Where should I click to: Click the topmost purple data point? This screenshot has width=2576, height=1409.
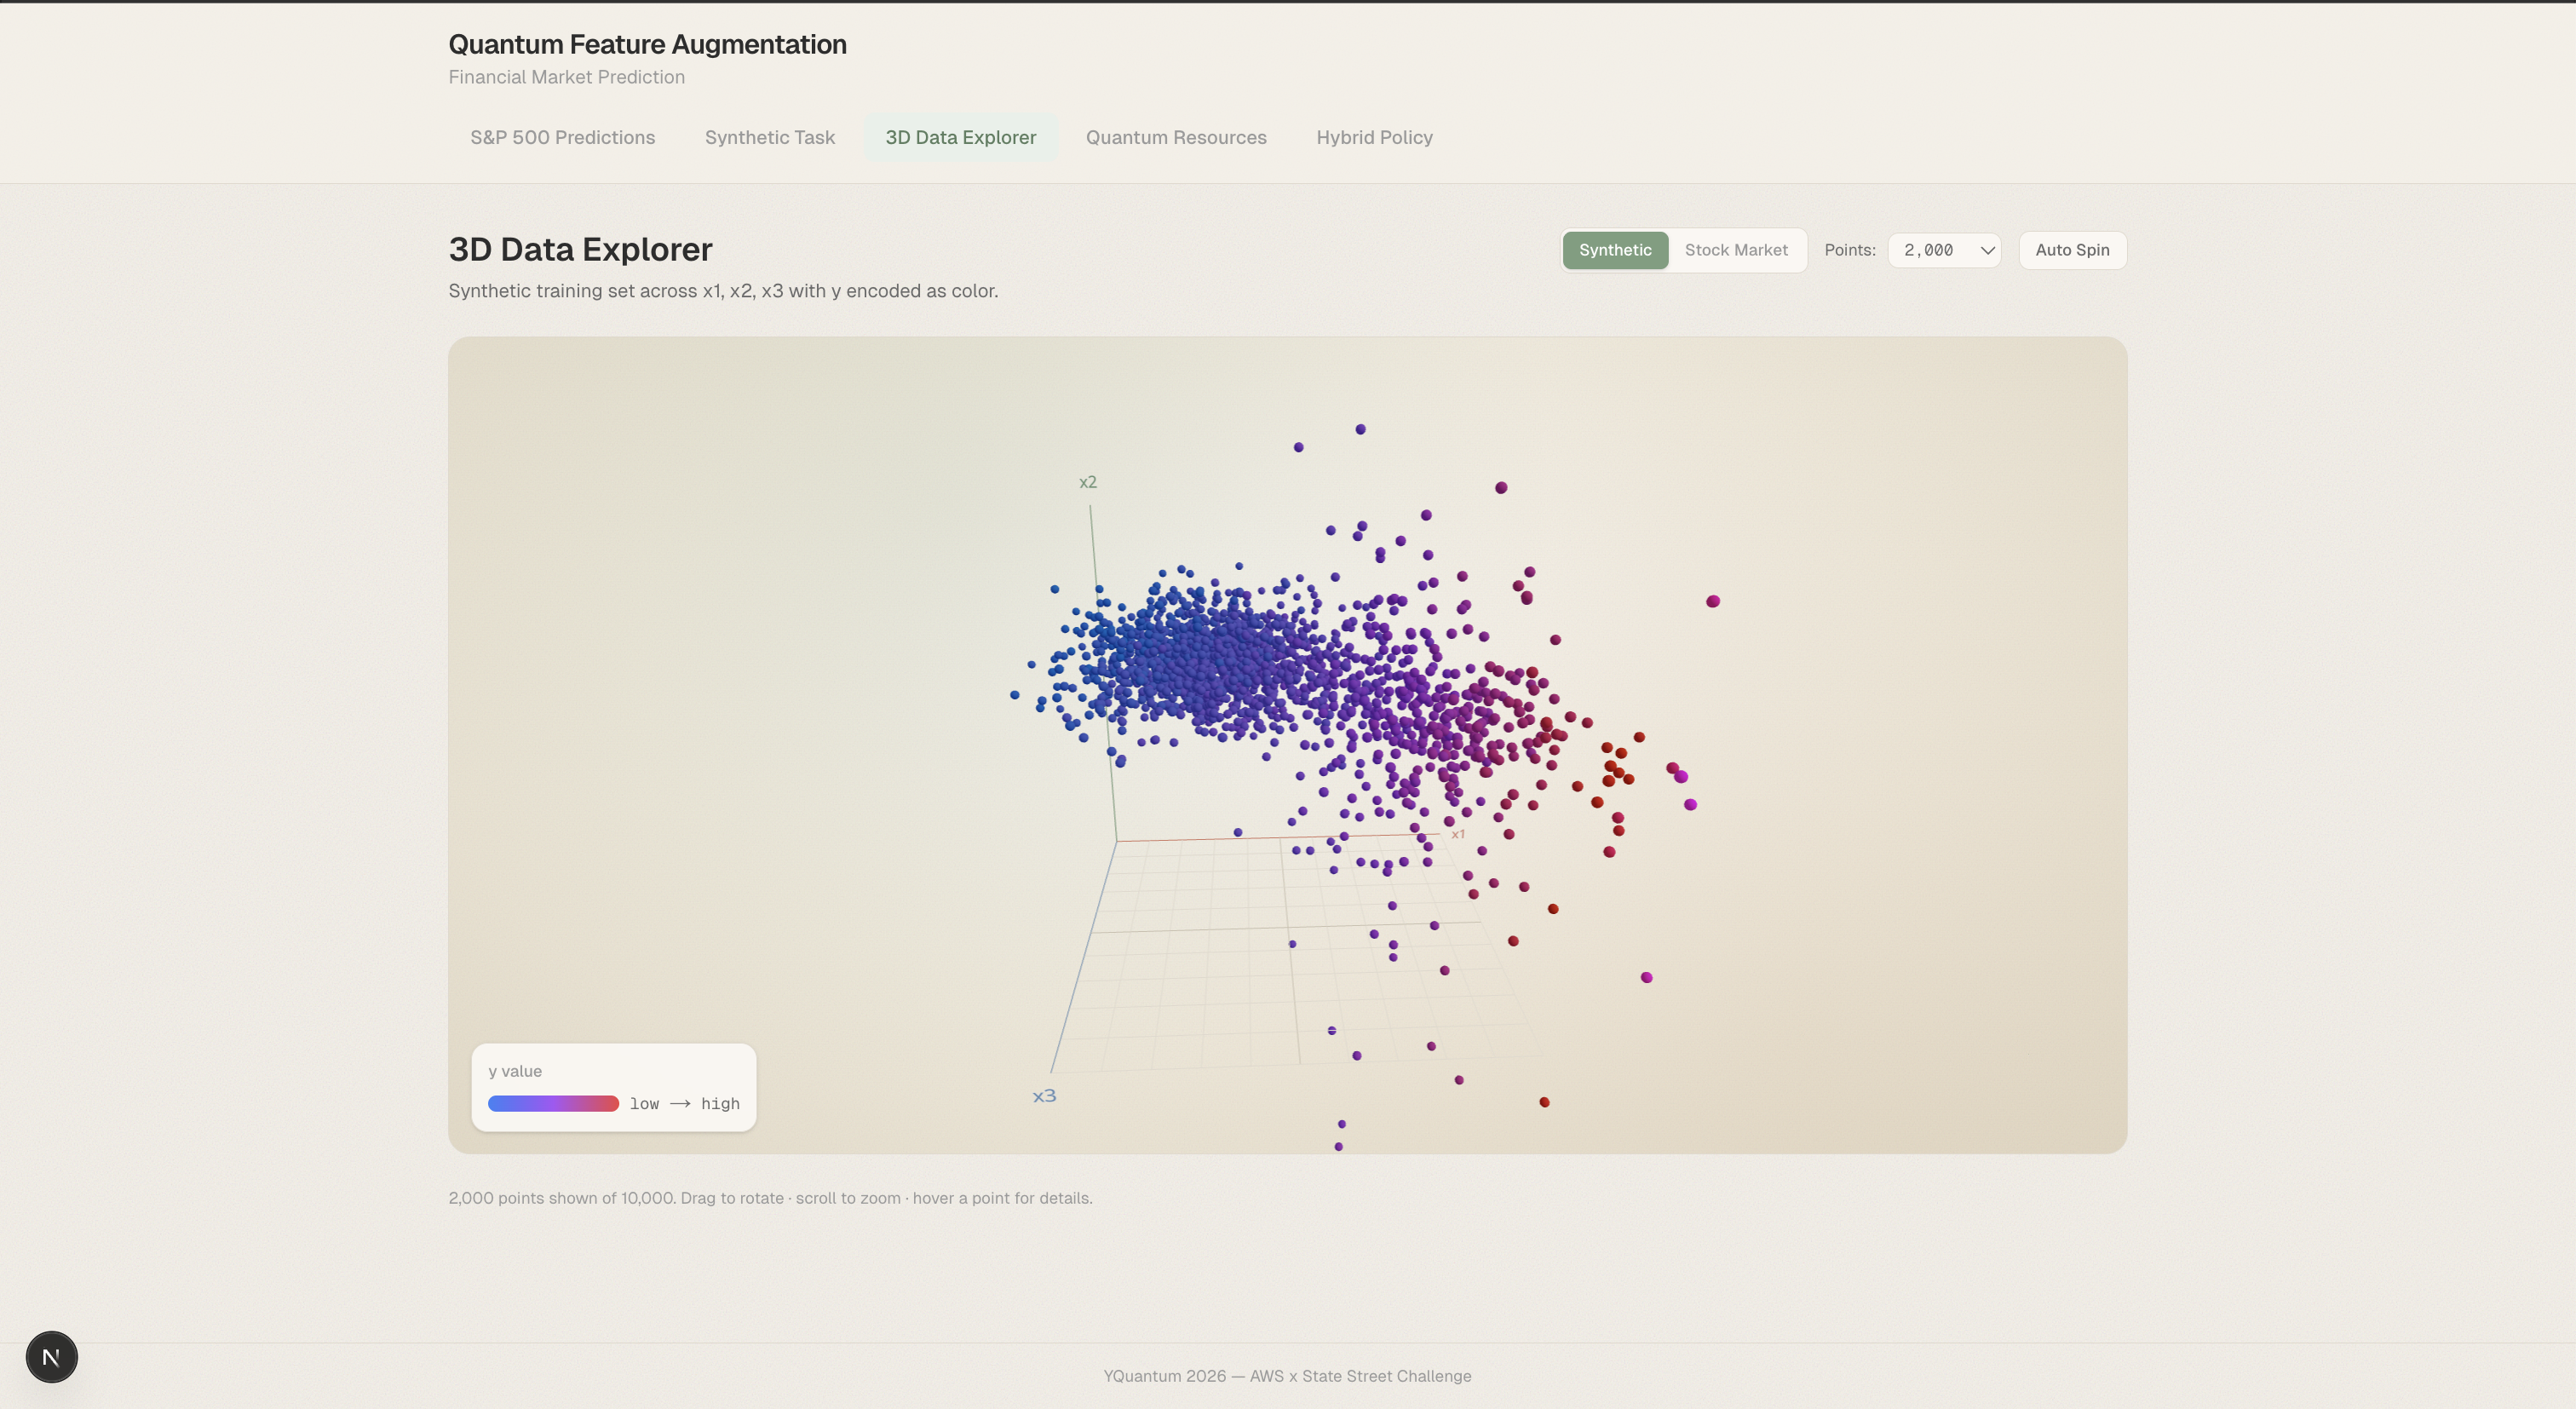(x=1360, y=429)
